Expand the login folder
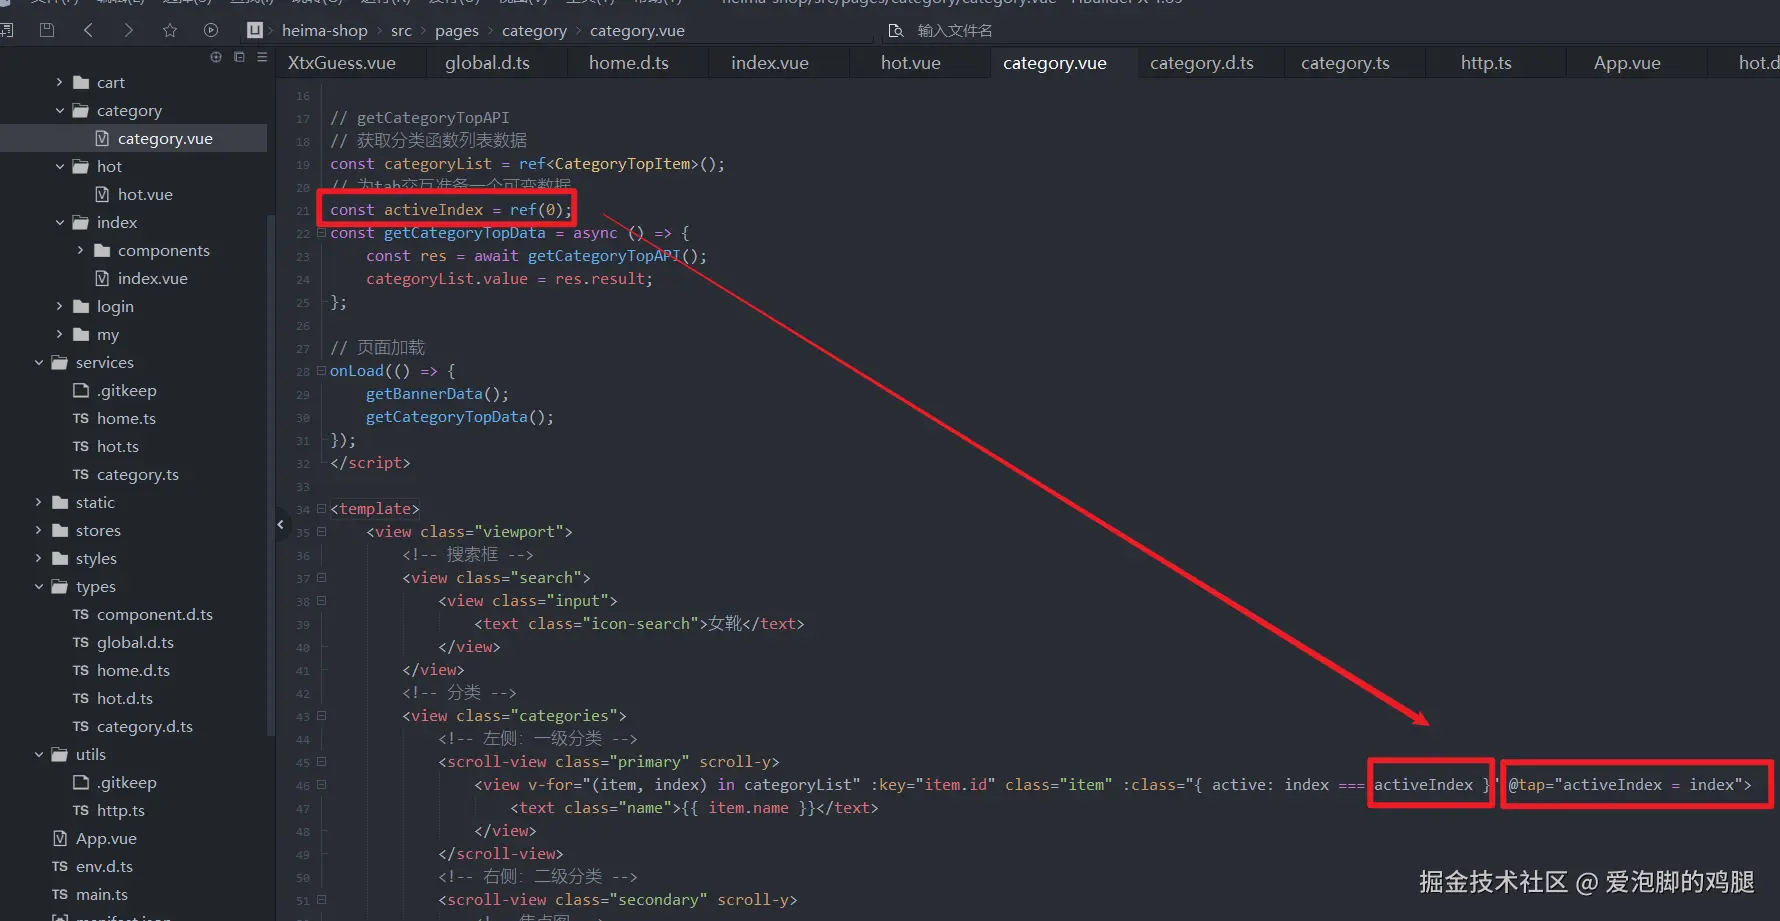1780x921 pixels. pyautogui.click(x=59, y=306)
